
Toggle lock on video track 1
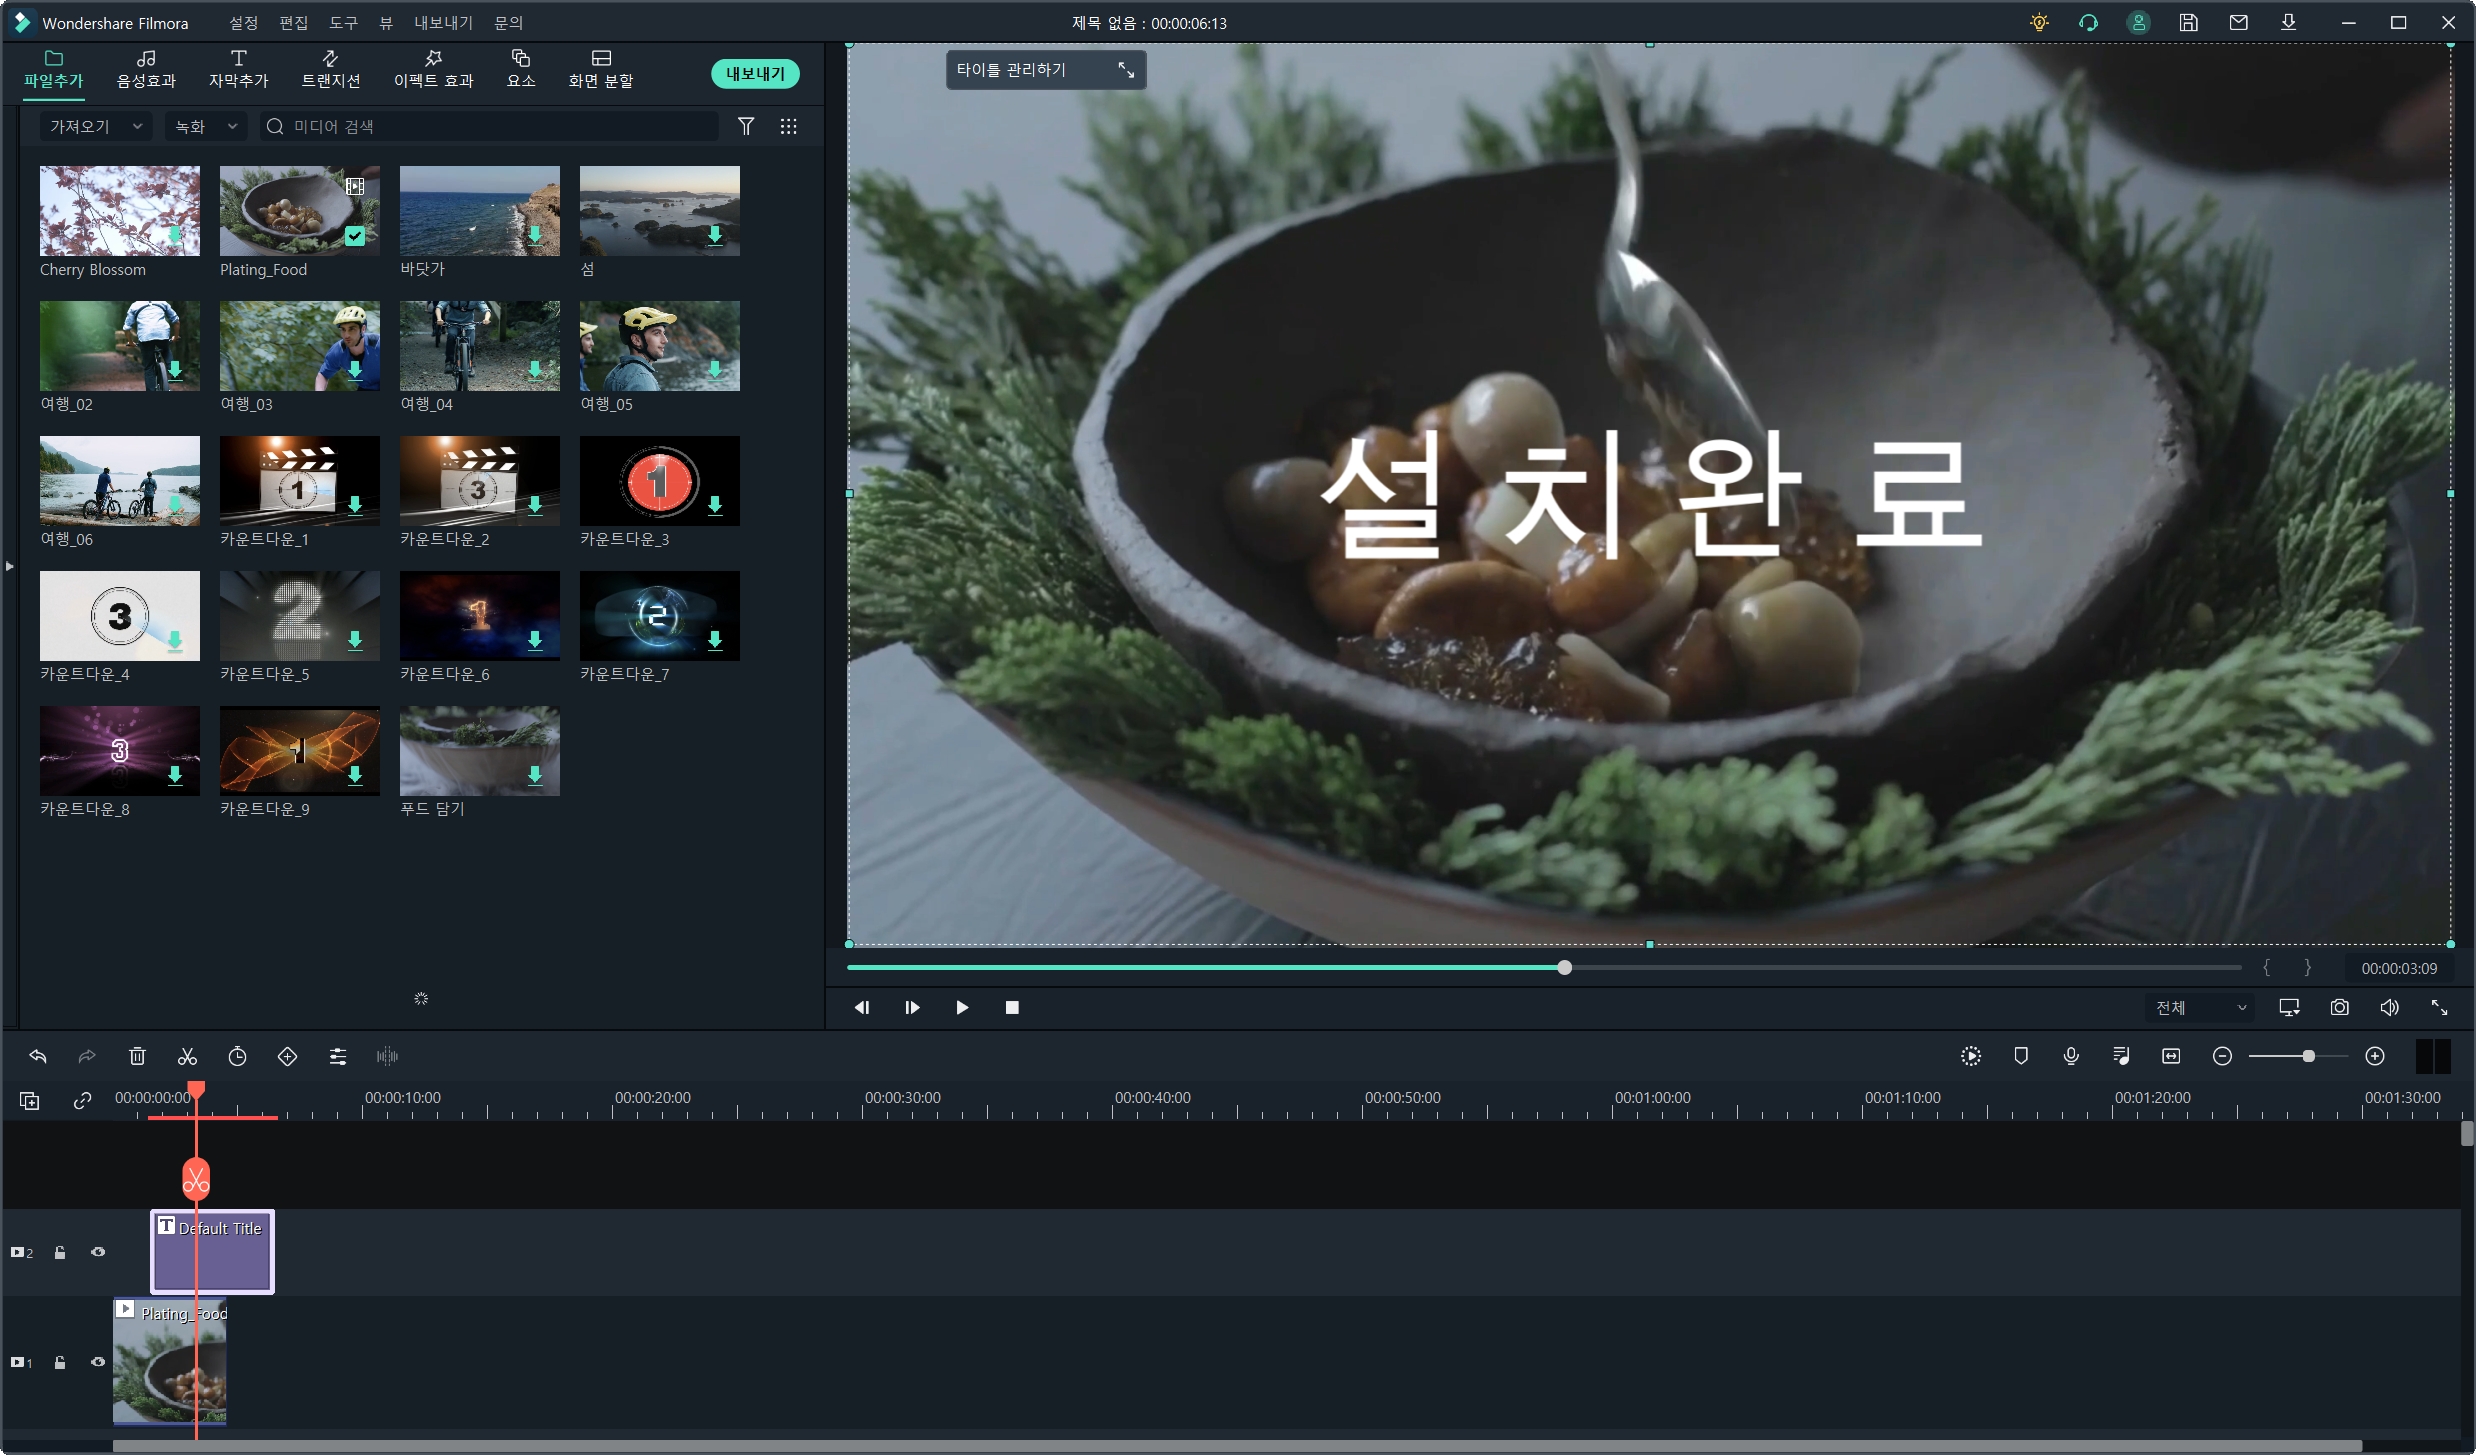pyautogui.click(x=60, y=1362)
